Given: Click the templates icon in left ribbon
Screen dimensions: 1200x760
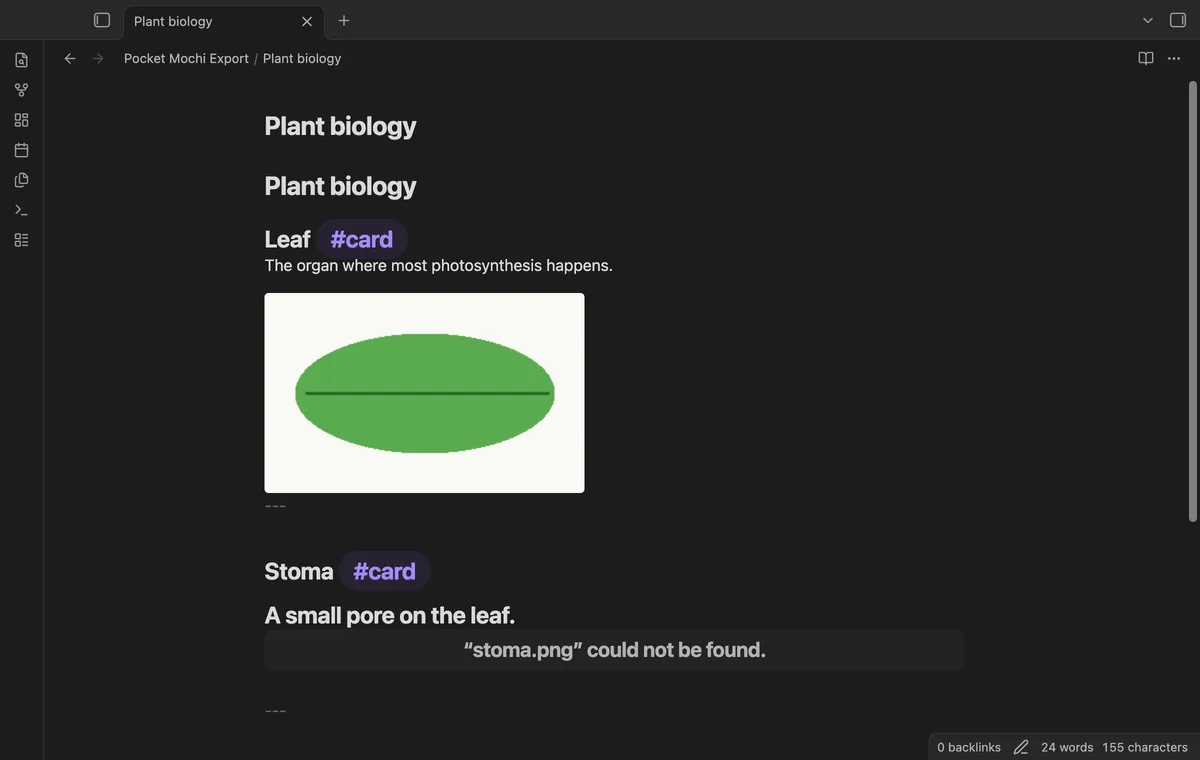Looking at the screenshot, I should pyautogui.click(x=21, y=180).
